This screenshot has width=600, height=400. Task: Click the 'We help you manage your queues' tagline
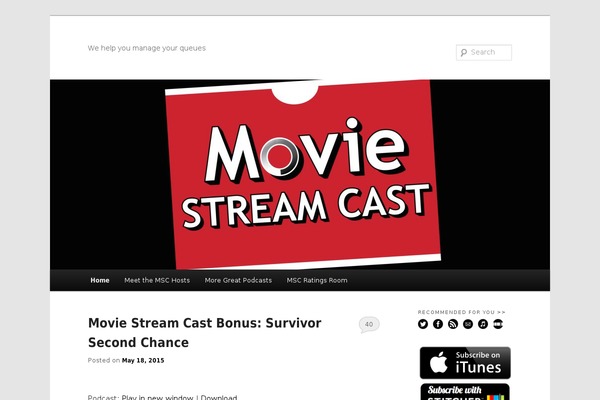(147, 48)
